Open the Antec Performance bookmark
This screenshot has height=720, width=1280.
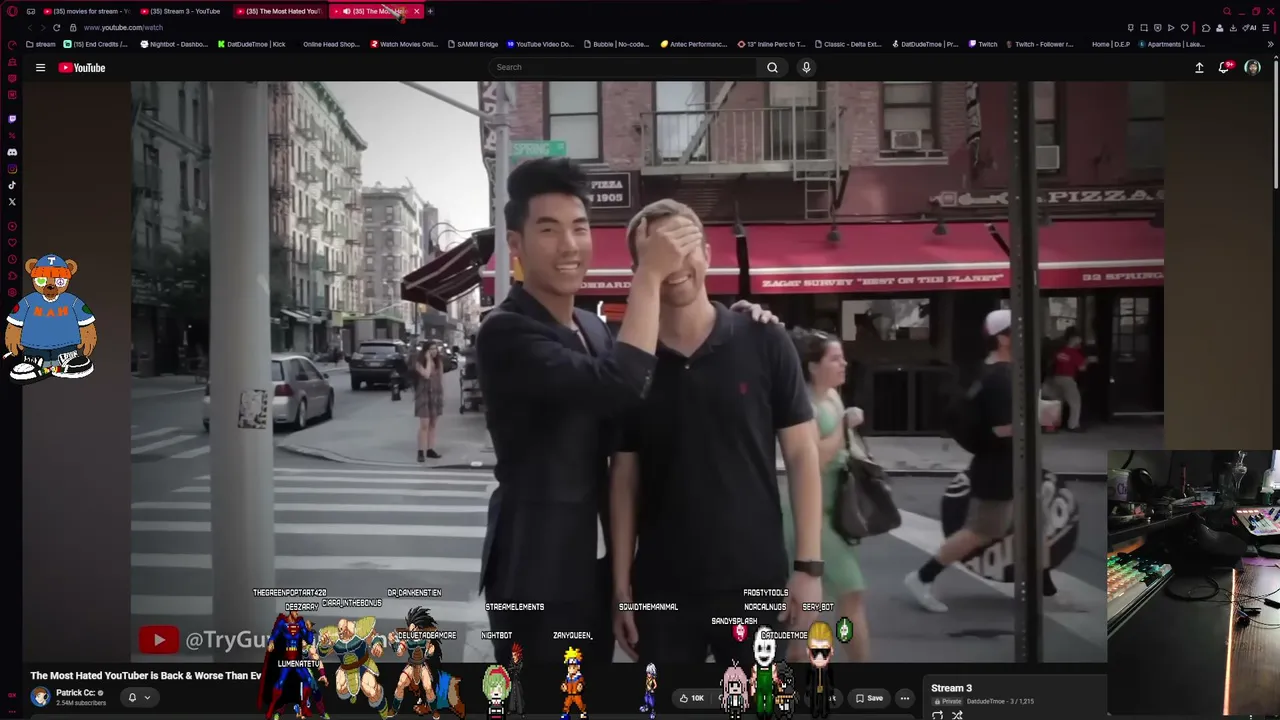click(694, 44)
